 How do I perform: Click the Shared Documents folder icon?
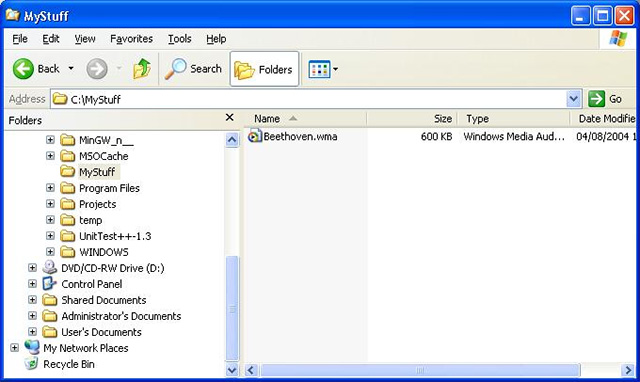click(50, 300)
